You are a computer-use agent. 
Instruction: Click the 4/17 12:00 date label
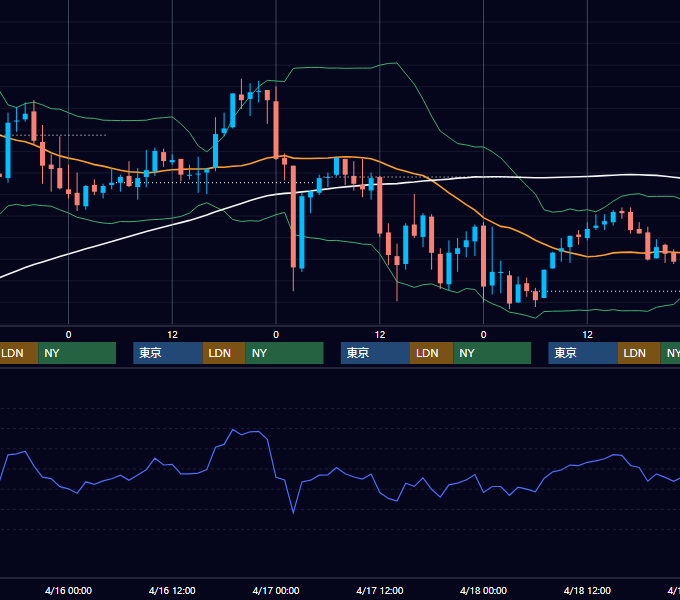pyautogui.click(x=379, y=590)
